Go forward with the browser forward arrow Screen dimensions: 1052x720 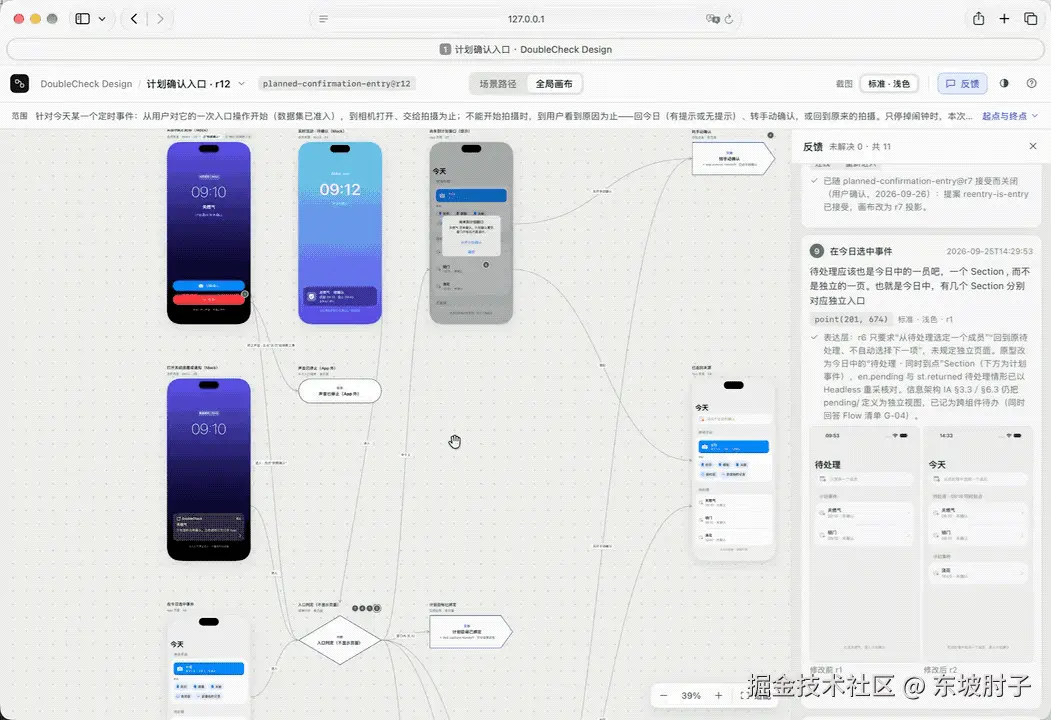pos(160,19)
